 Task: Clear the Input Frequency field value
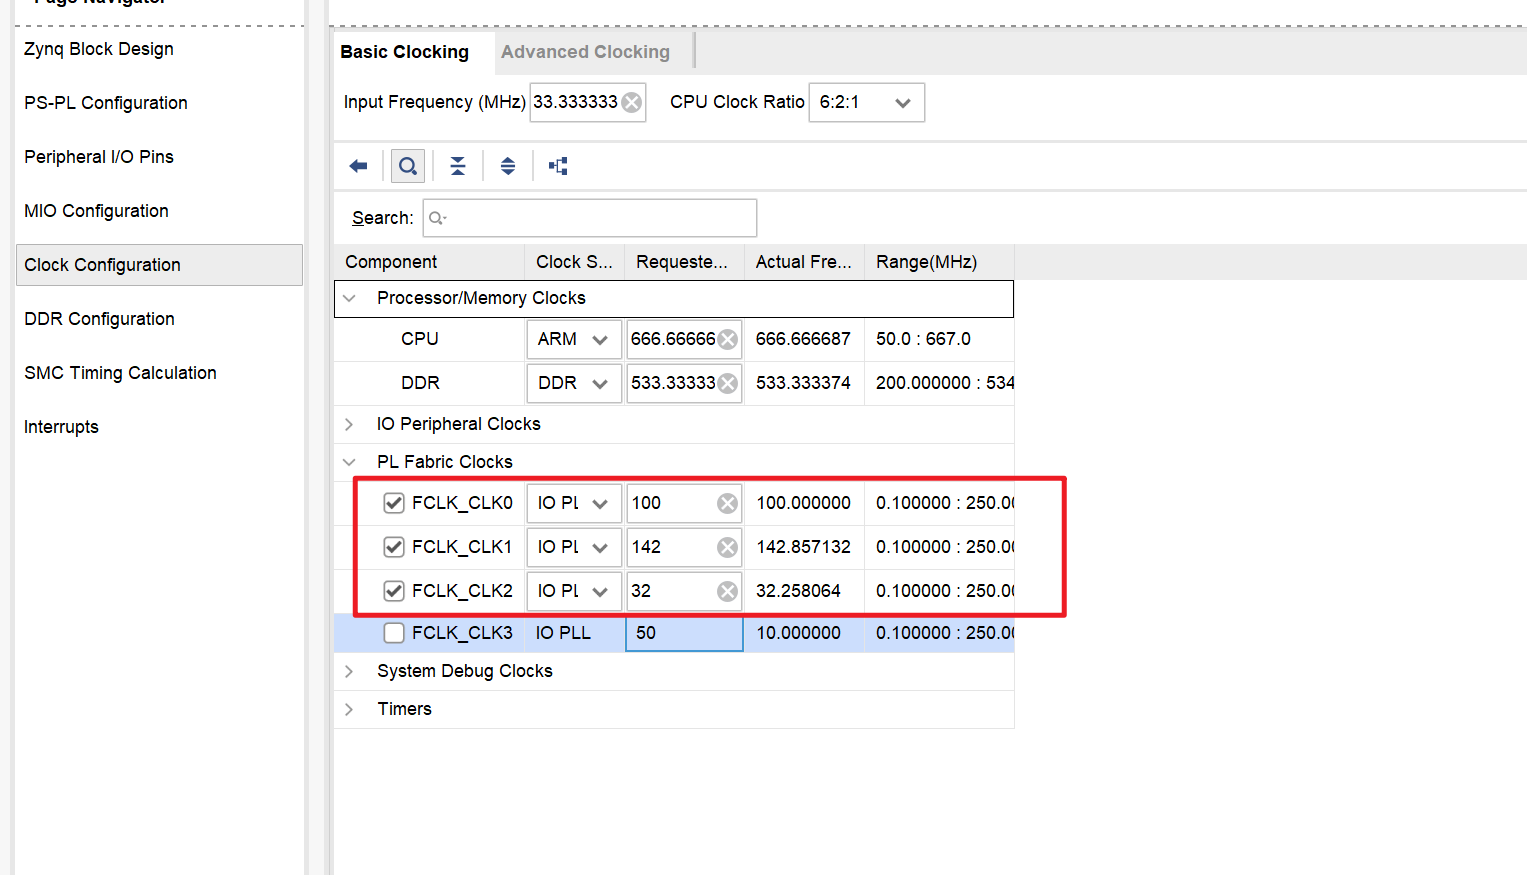(x=632, y=102)
